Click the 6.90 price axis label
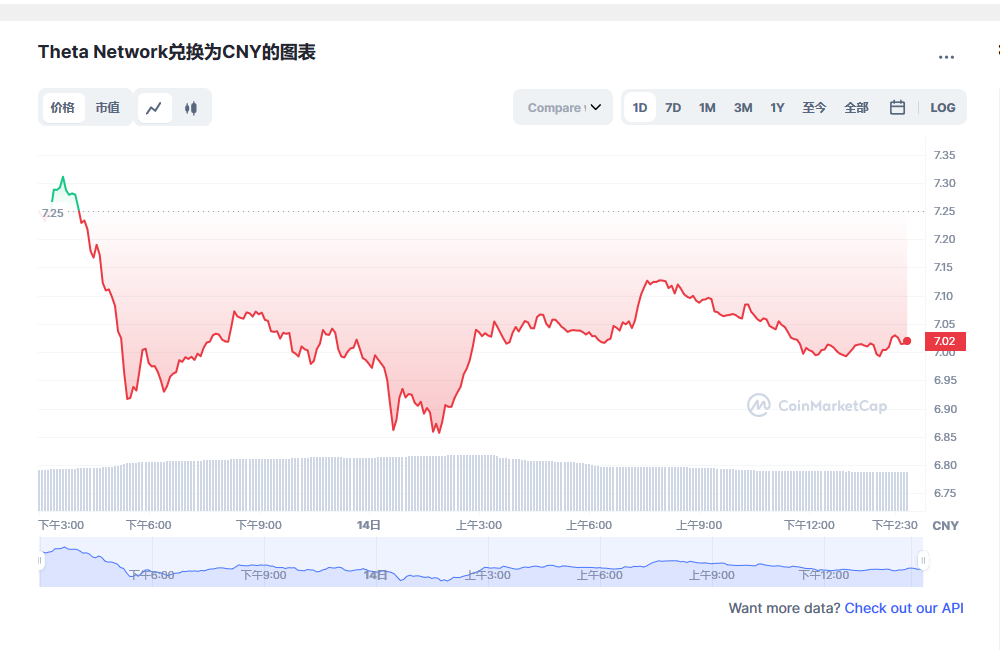 click(945, 409)
